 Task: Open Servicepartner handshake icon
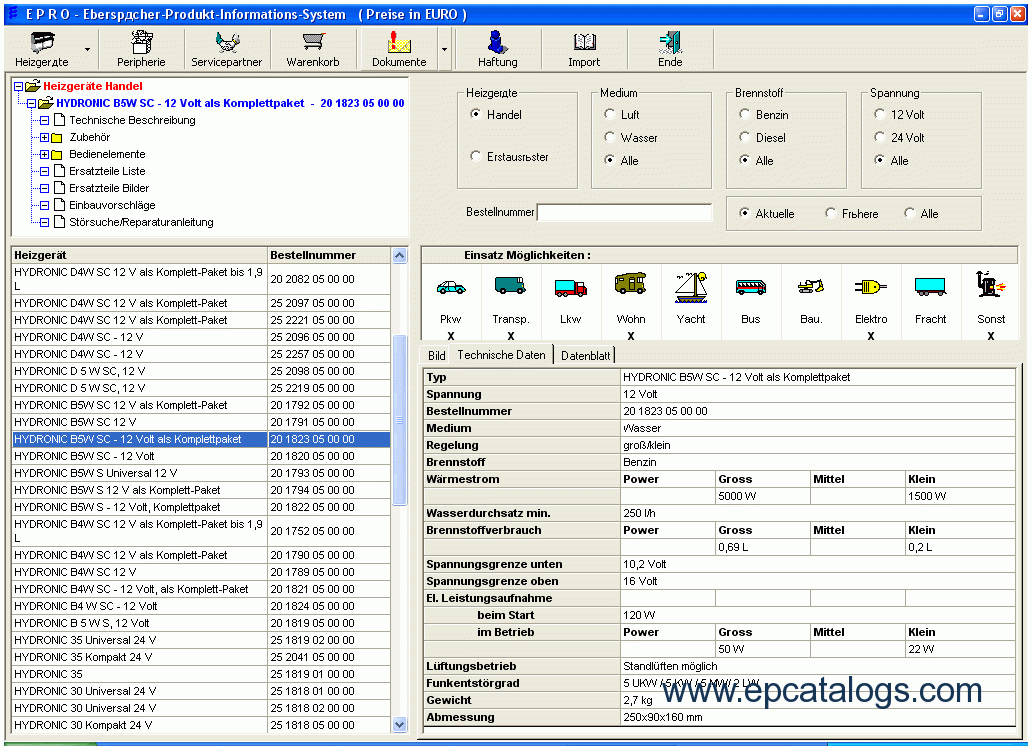[227, 43]
